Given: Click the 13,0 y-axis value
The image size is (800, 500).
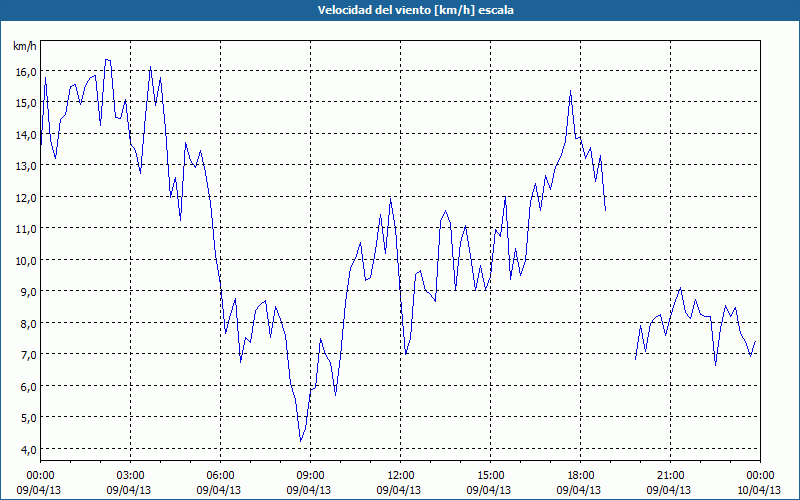Looking at the screenshot, I should pyautogui.click(x=26, y=166).
